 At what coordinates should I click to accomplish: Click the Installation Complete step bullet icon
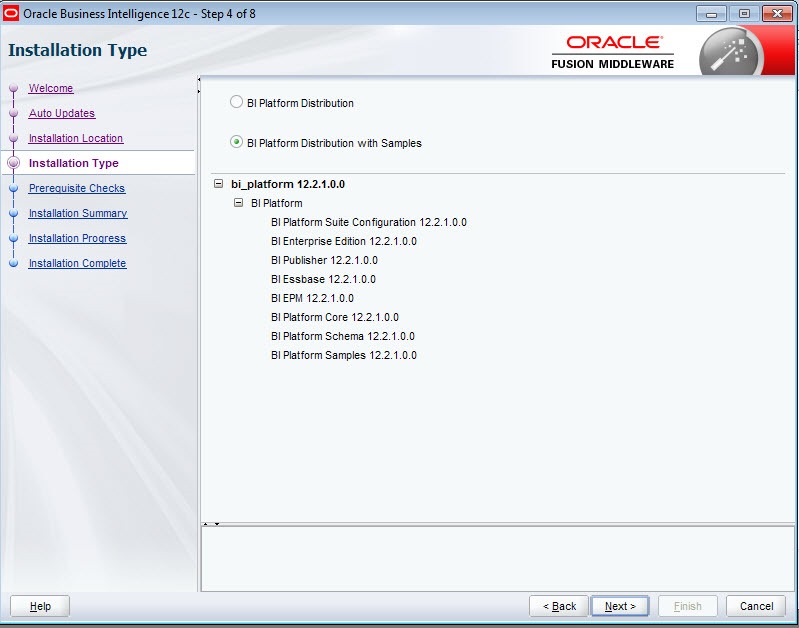click(x=14, y=263)
